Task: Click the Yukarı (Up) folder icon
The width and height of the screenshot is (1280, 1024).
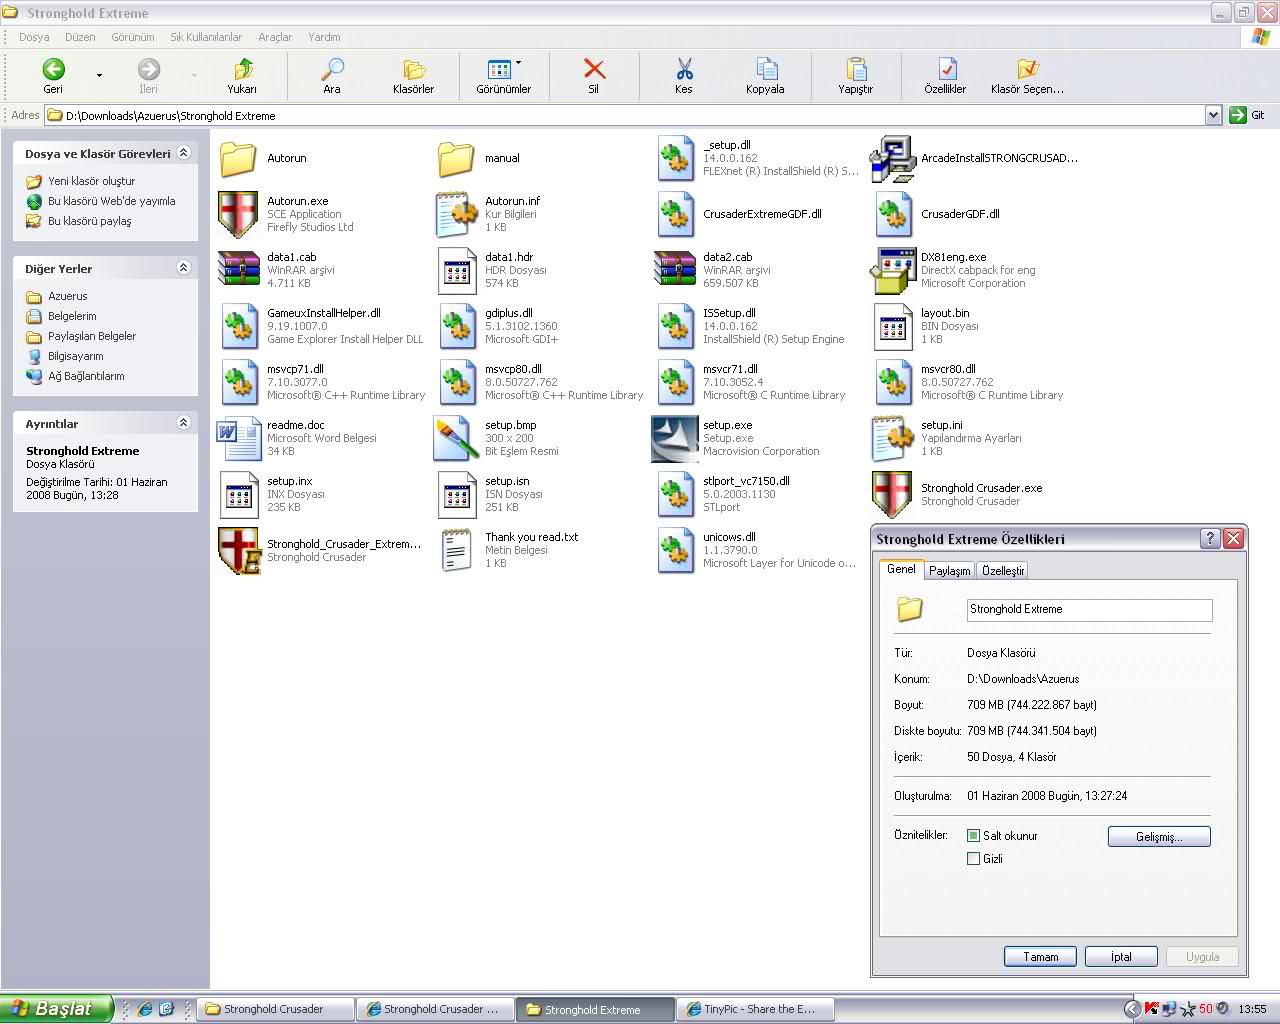Action: click(x=242, y=69)
